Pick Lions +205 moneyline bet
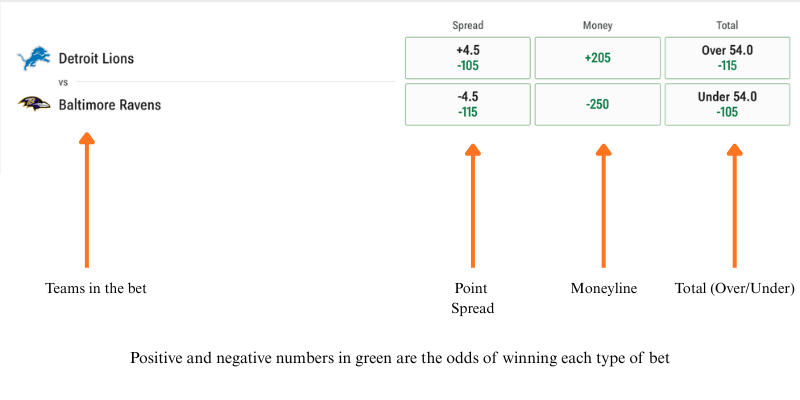 [x=597, y=58]
